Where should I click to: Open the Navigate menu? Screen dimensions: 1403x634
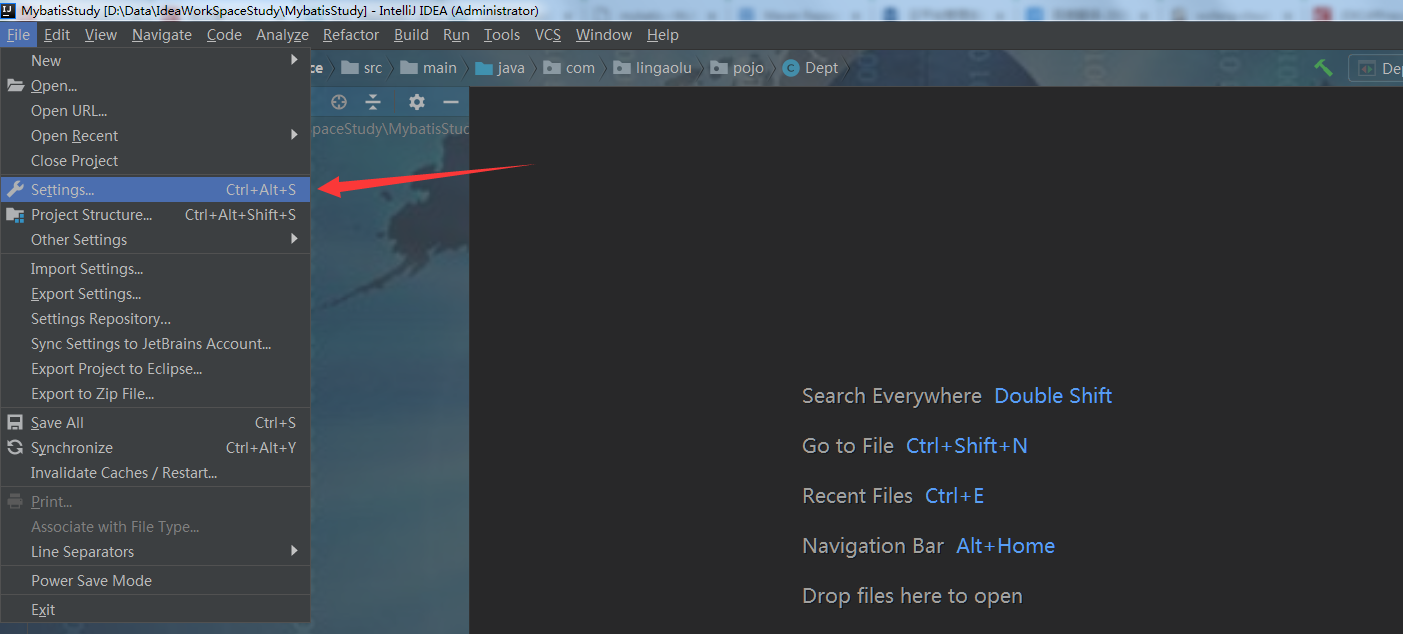tap(162, 35)
